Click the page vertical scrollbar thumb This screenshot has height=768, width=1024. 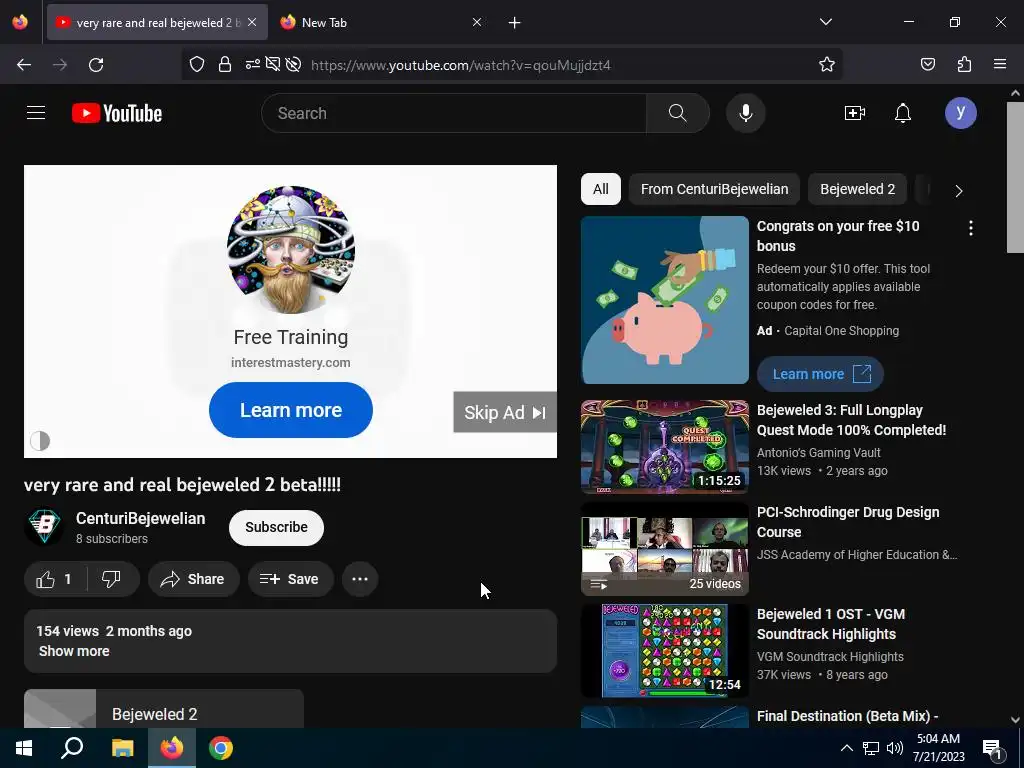[x=1015, y=176]
